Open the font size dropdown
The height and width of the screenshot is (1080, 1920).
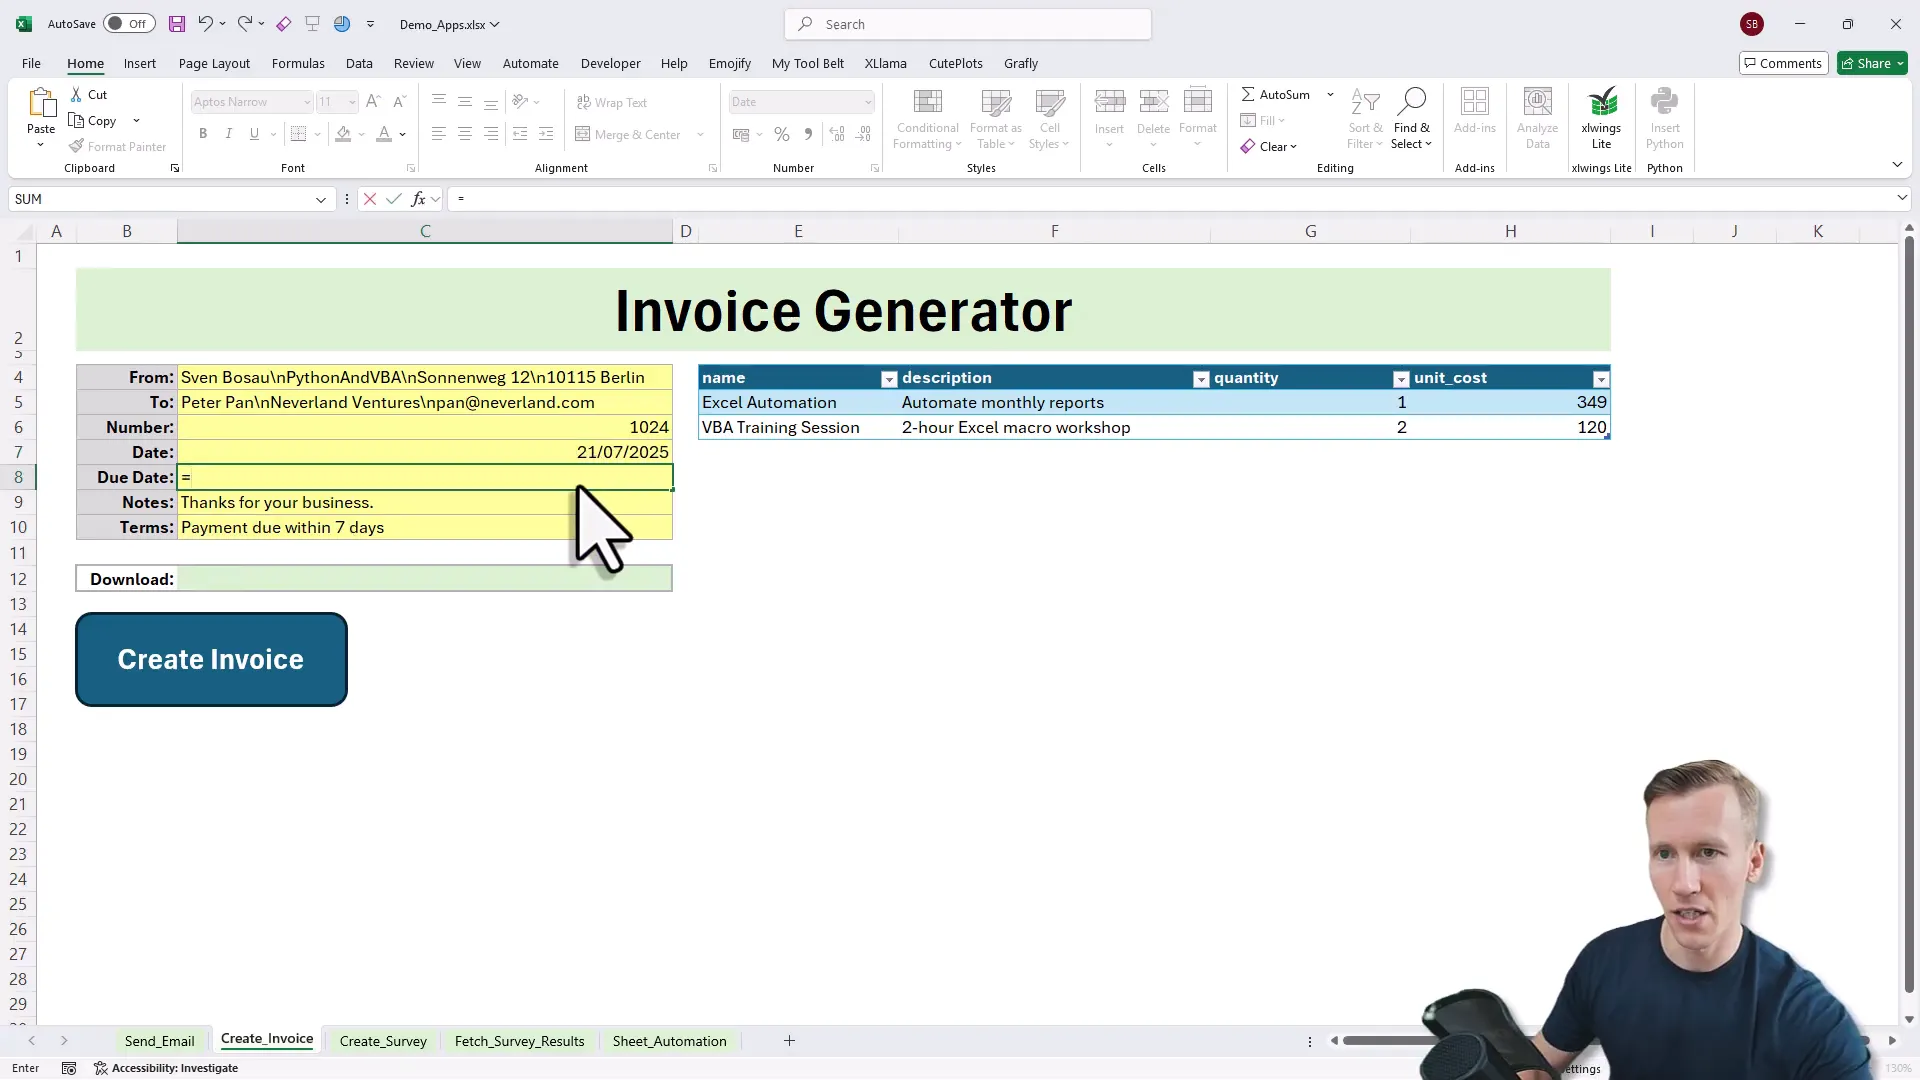tap(352, 101)
